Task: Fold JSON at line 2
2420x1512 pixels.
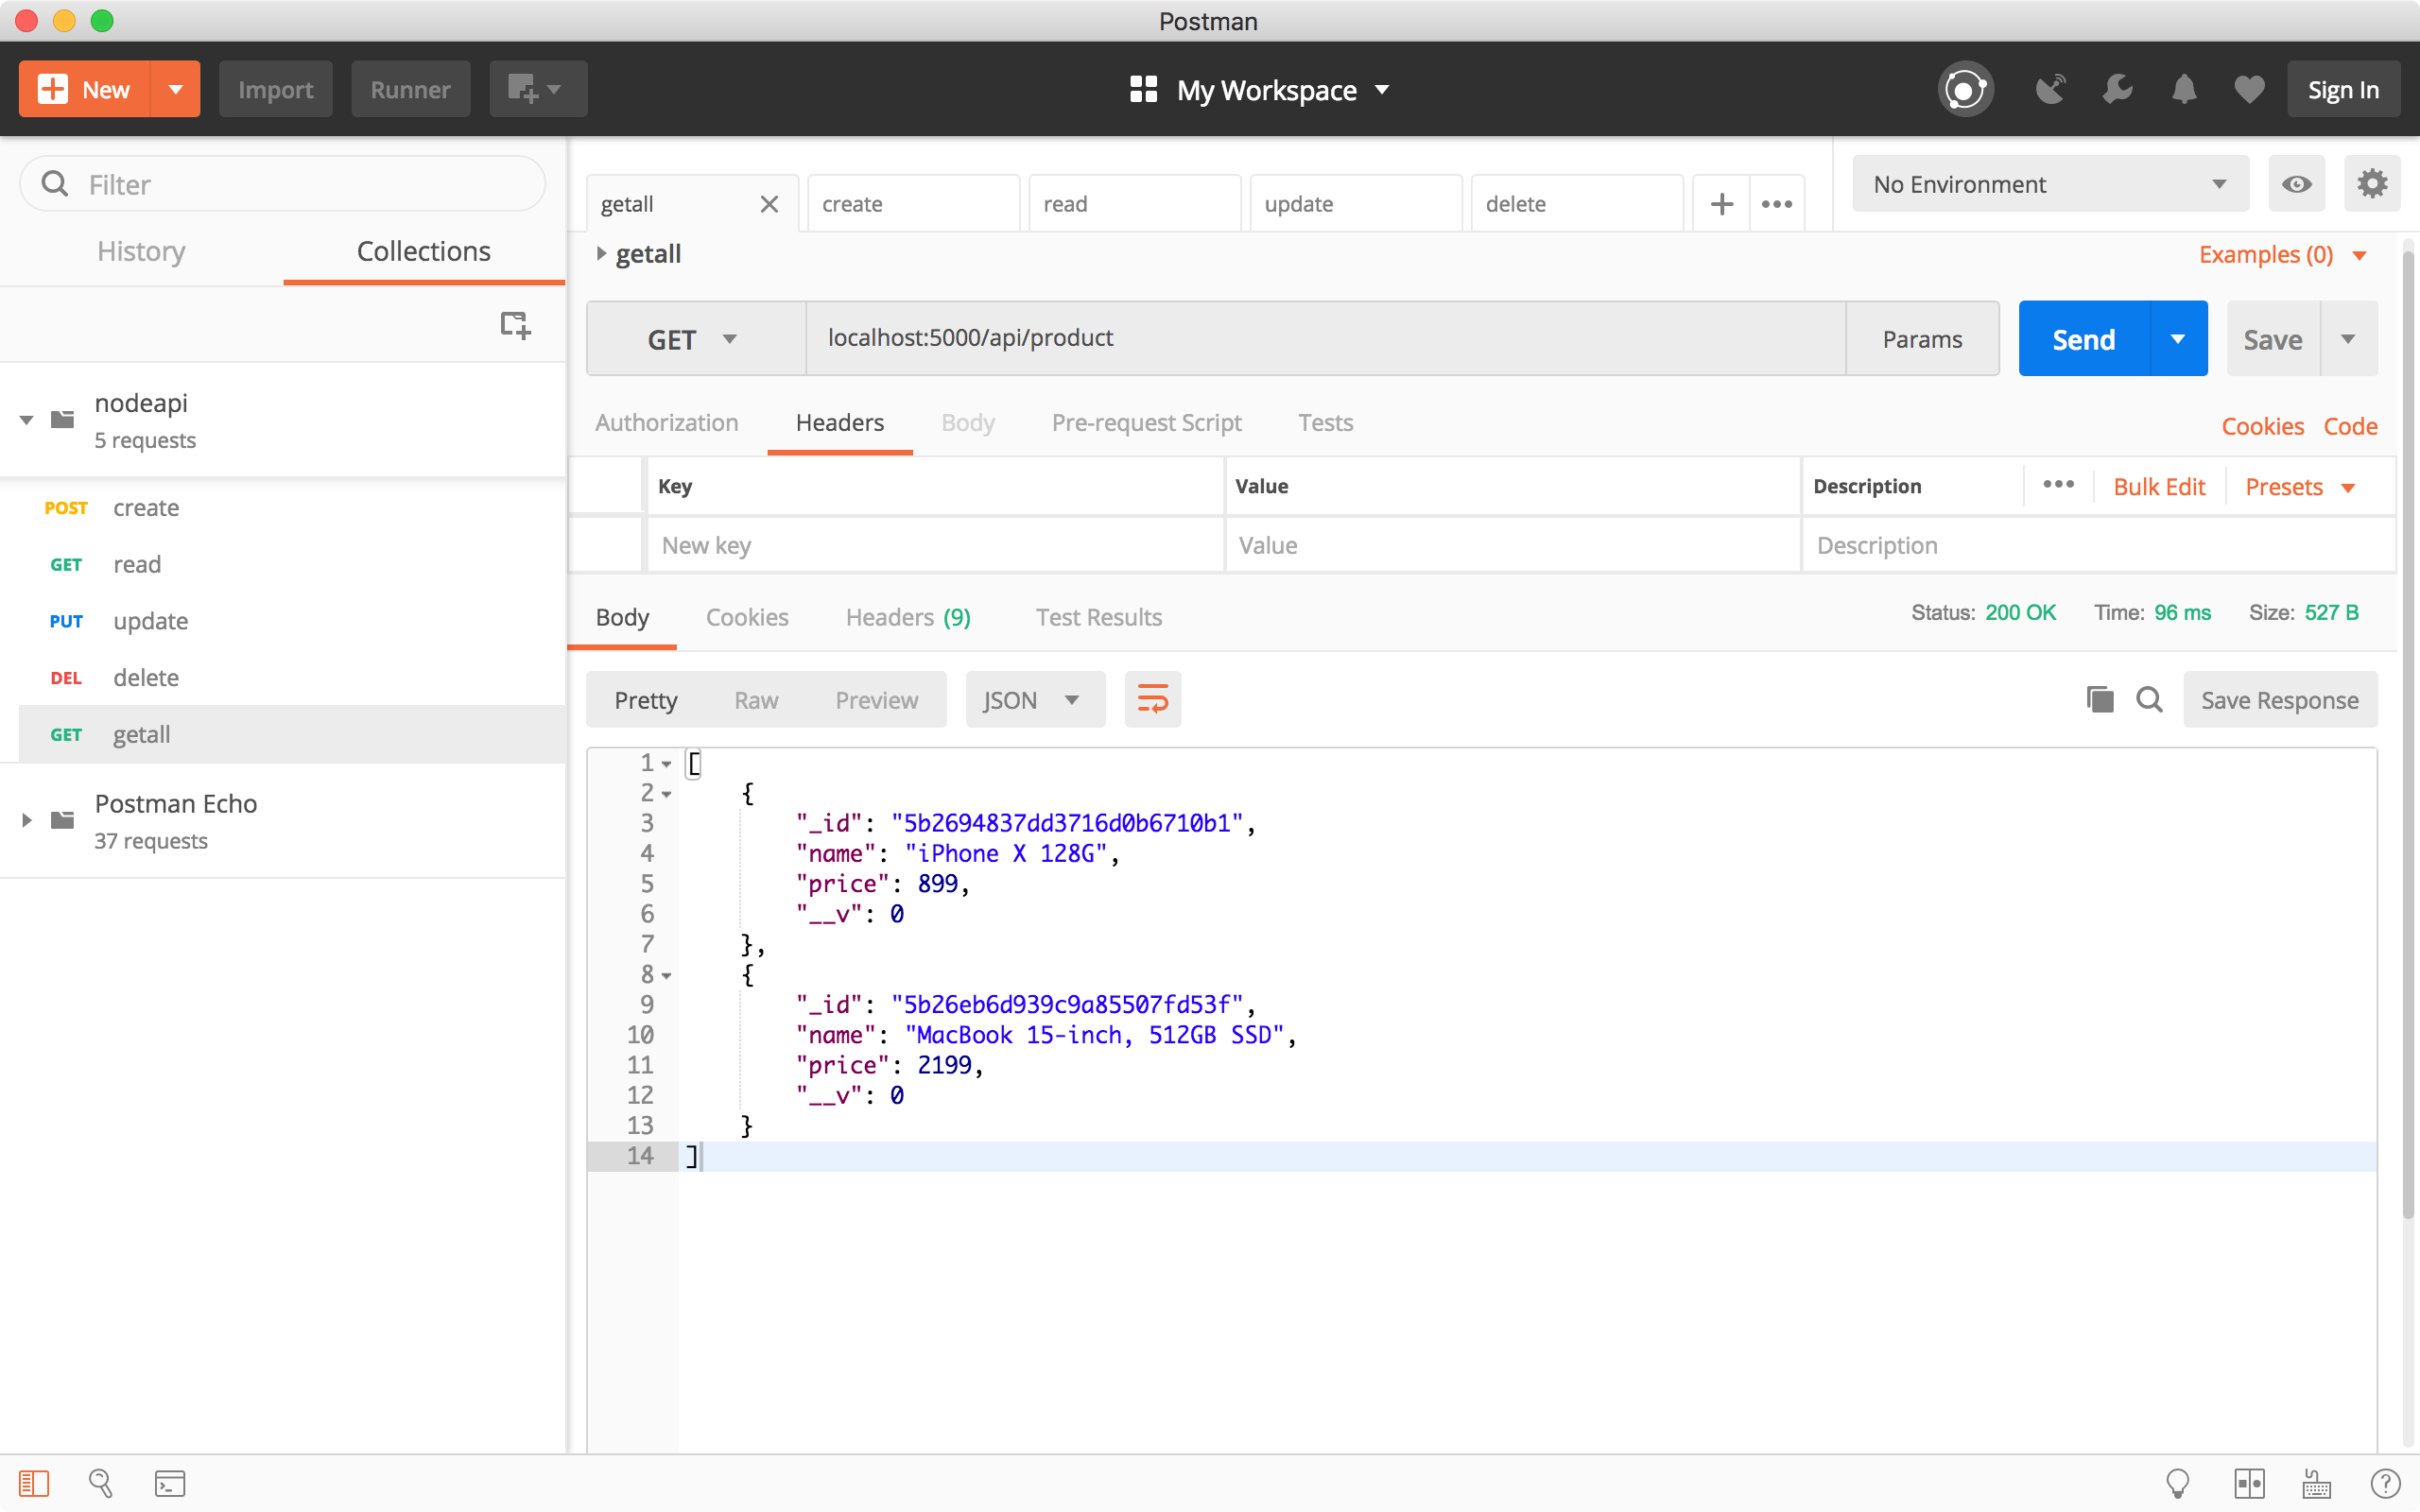Action: [x=666, y=794]
